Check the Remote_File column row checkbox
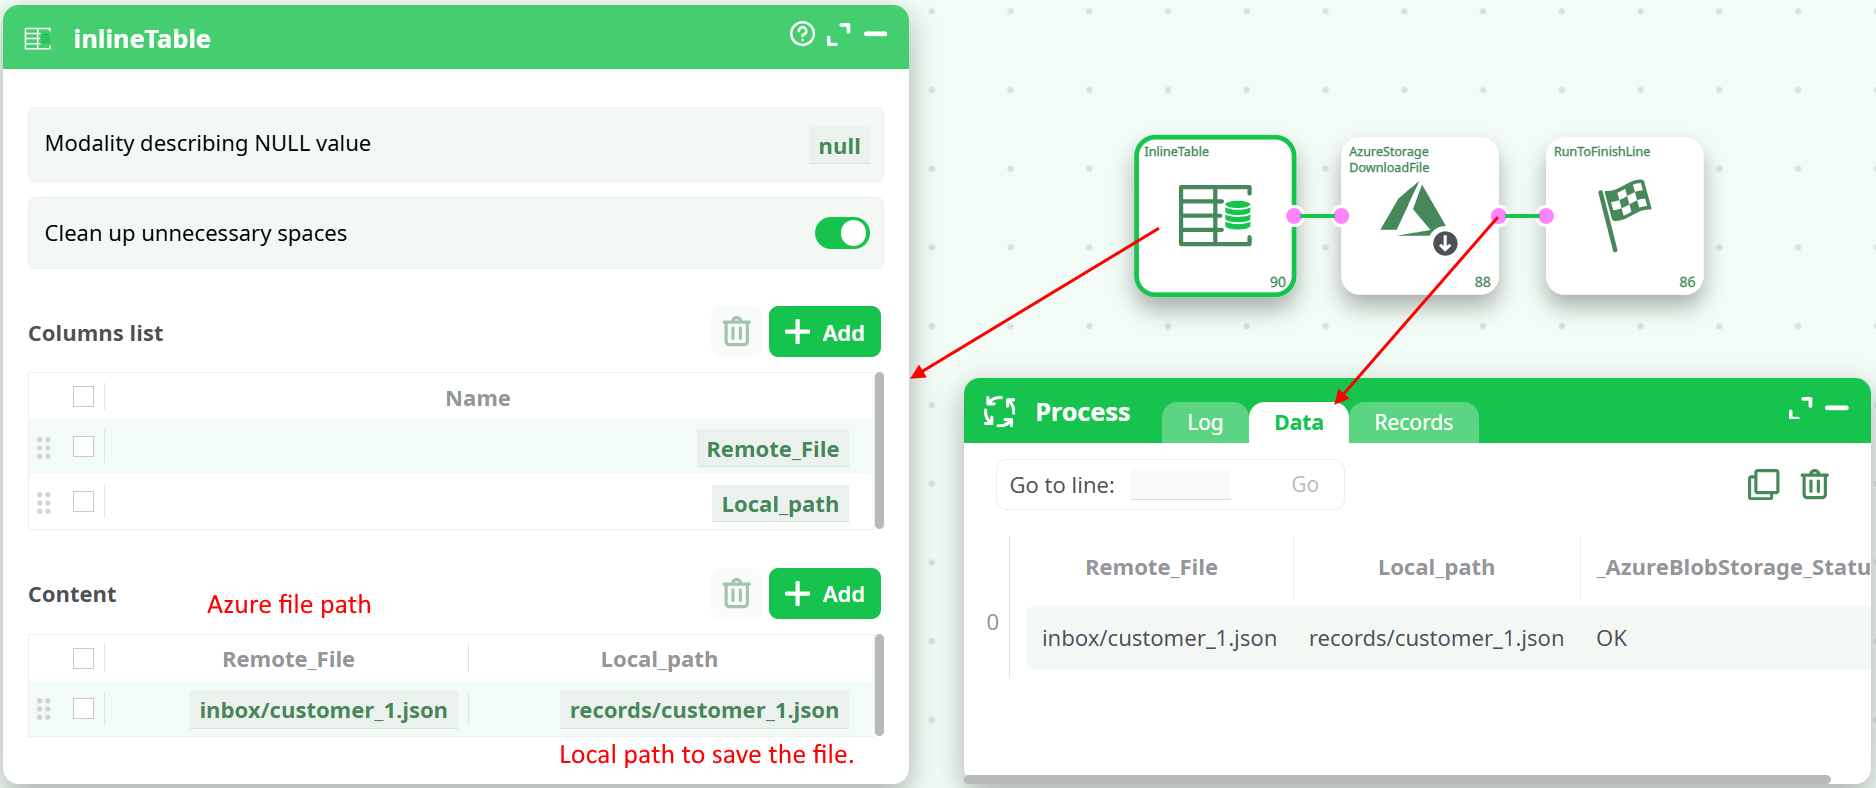The image size is (1876, 788). click(x=84, y=447)
